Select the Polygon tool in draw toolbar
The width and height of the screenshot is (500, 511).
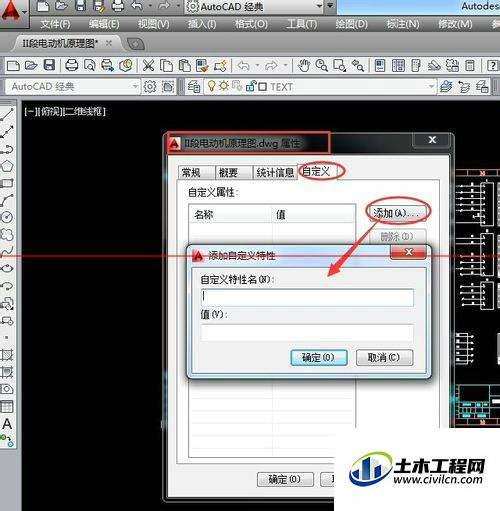(x=7, y=166)
